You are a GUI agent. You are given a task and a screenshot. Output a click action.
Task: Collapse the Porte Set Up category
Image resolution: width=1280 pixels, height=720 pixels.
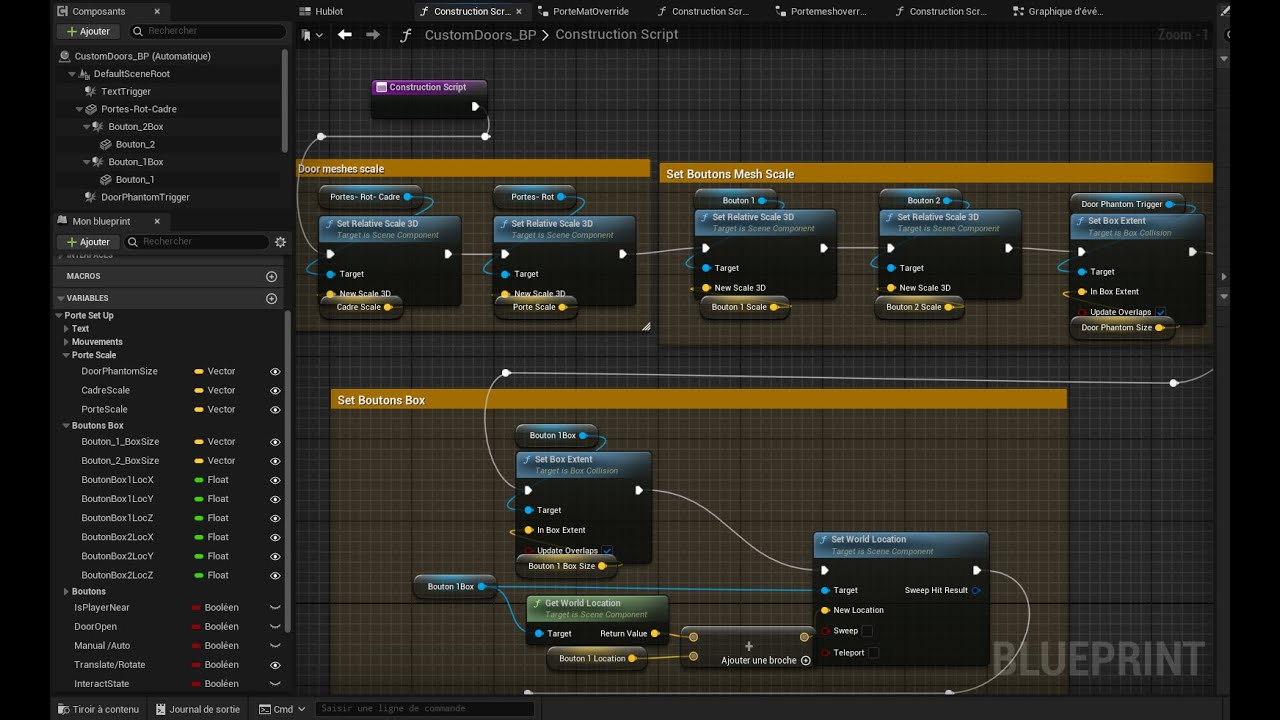coord(58,315)
